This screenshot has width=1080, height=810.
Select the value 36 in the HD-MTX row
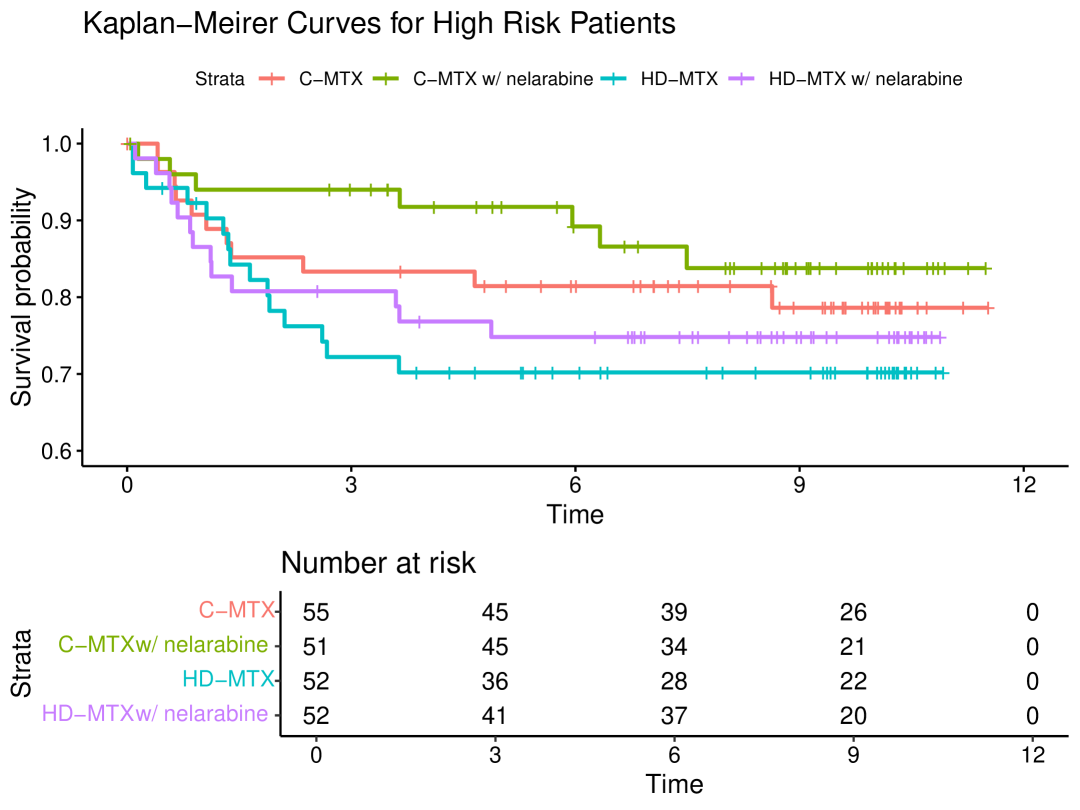pos(495,681)
